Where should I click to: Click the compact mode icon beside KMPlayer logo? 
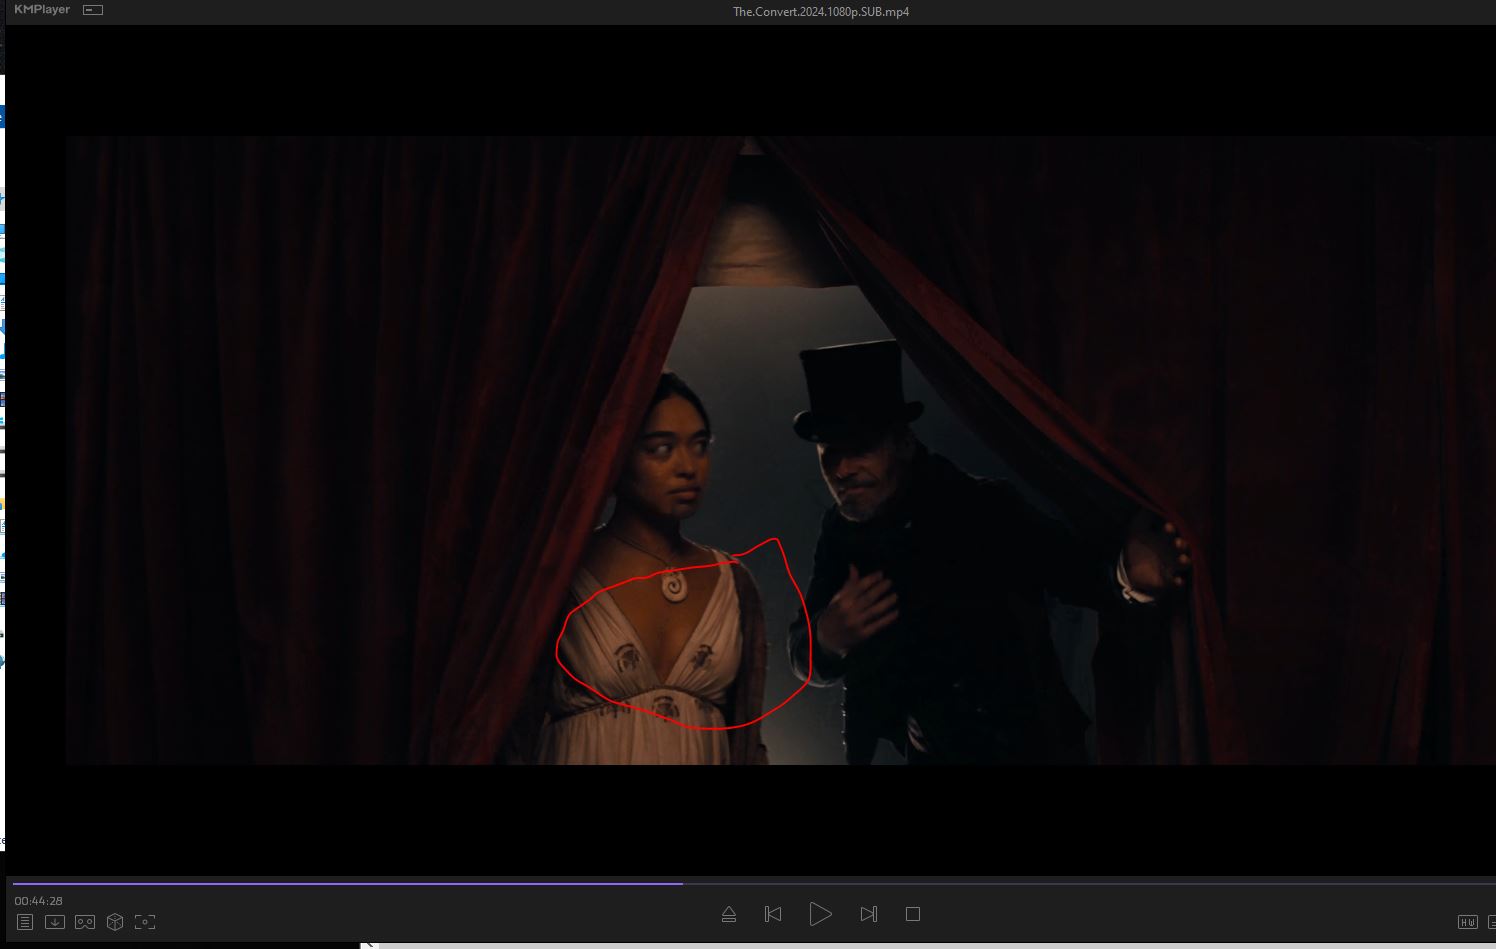(x=93, y=10)
